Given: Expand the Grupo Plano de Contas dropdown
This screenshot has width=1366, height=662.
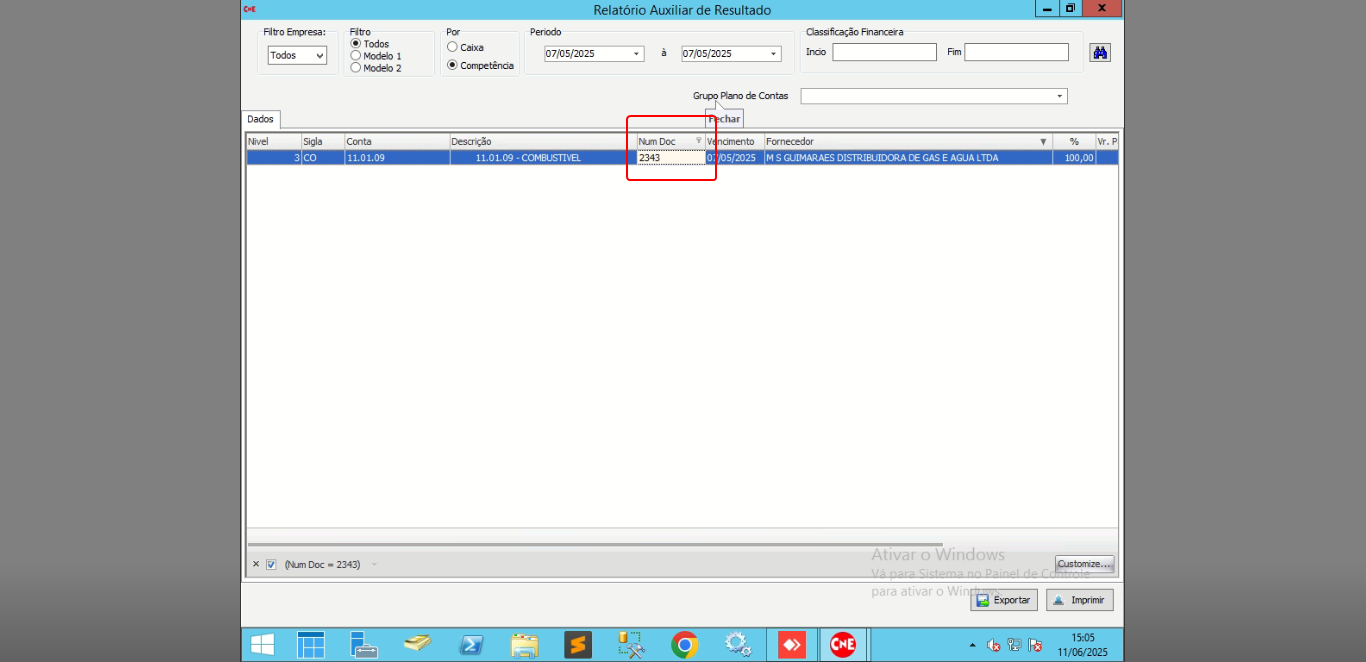Looking at the screenshot, I should [x=1059, y=97].
